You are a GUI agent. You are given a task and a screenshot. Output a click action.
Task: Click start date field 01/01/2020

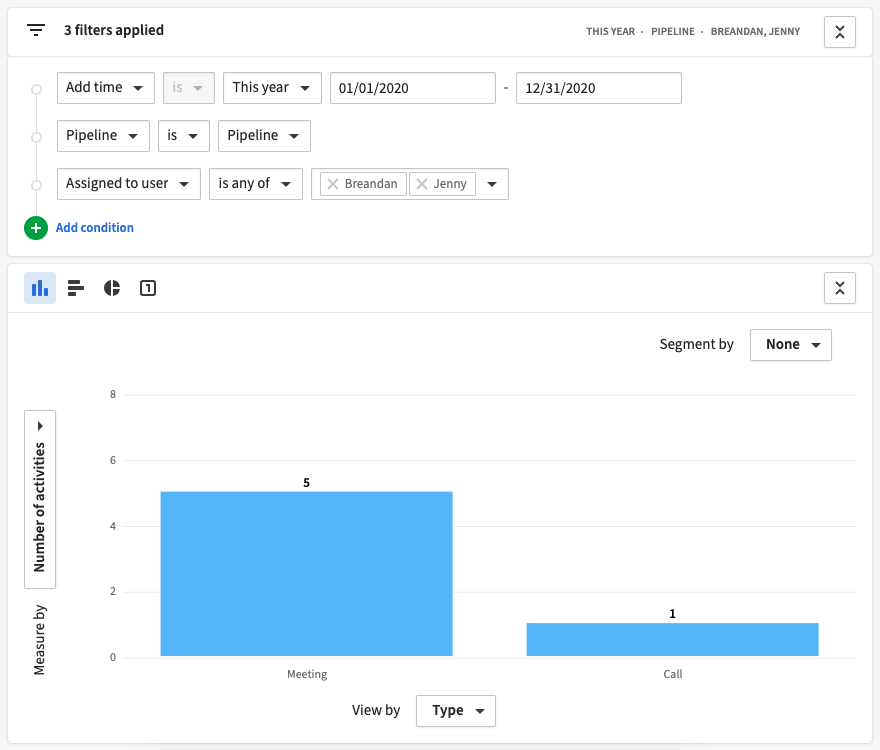coord(412,88)
